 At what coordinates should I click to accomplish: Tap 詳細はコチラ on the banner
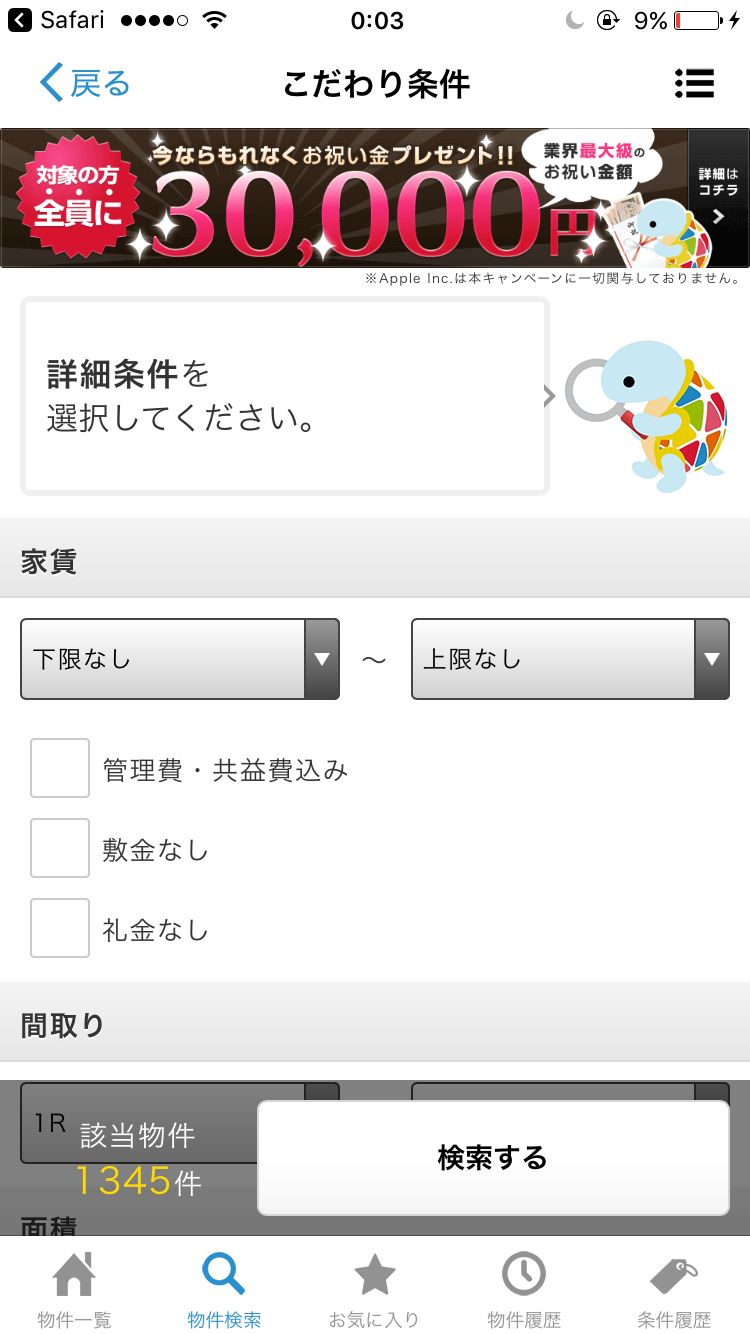click(x=718, y=198)
